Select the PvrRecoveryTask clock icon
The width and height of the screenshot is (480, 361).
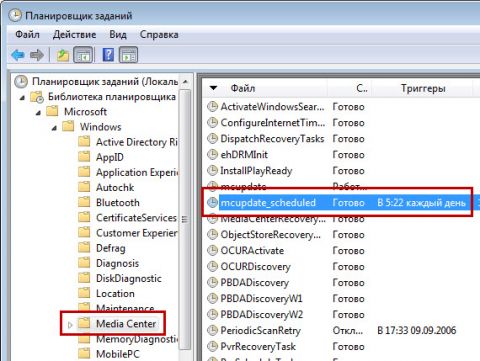[212, 347]
